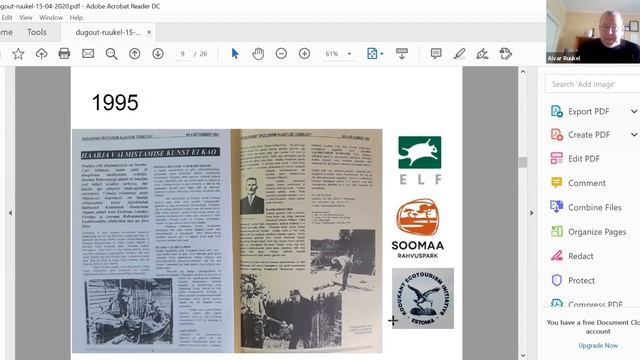
Task: Expand the Create PDF chevron
Action: (634, 135)
